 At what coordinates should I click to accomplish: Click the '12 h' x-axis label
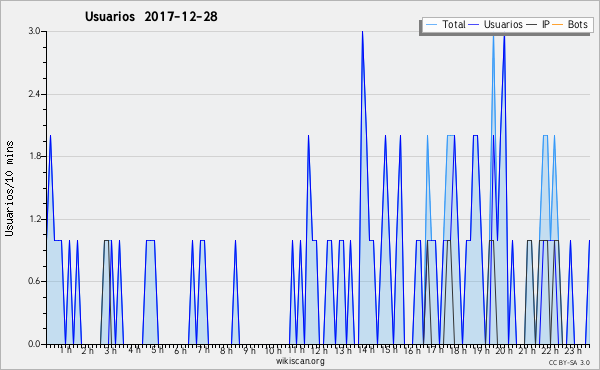[319, 350]
